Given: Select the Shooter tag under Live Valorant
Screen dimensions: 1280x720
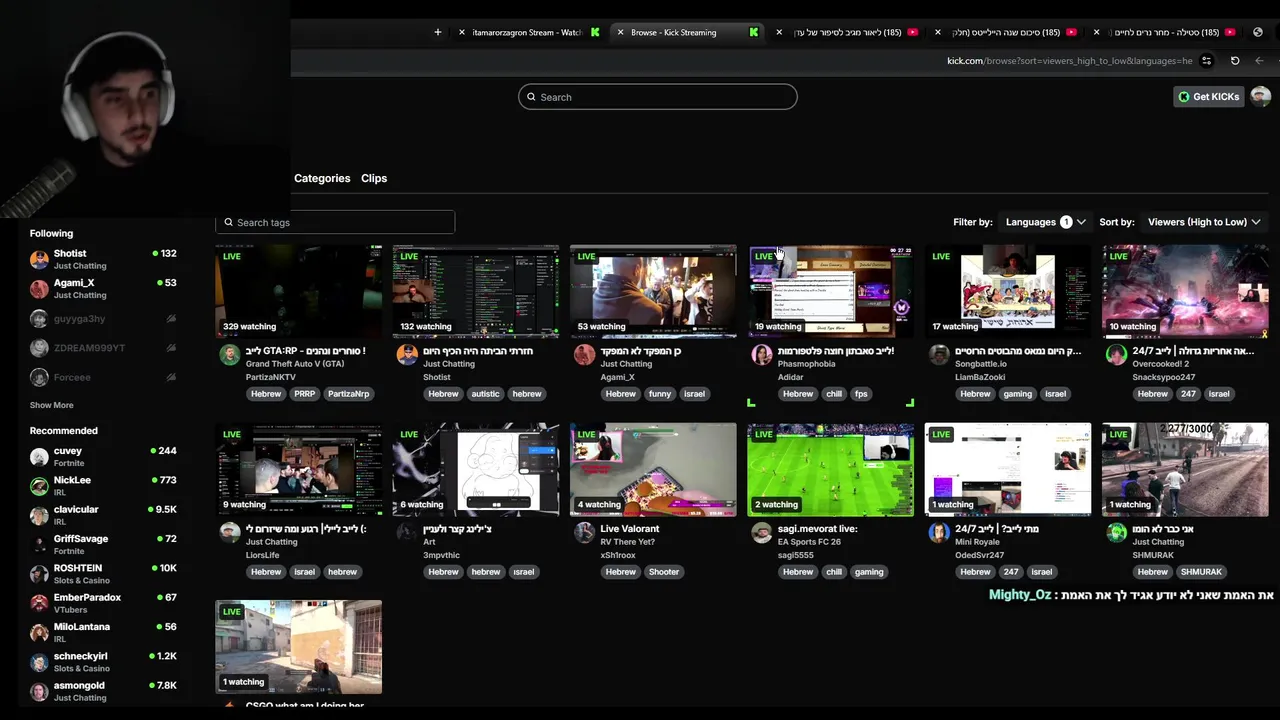Looking at the screenshot, I should (663, 572).
